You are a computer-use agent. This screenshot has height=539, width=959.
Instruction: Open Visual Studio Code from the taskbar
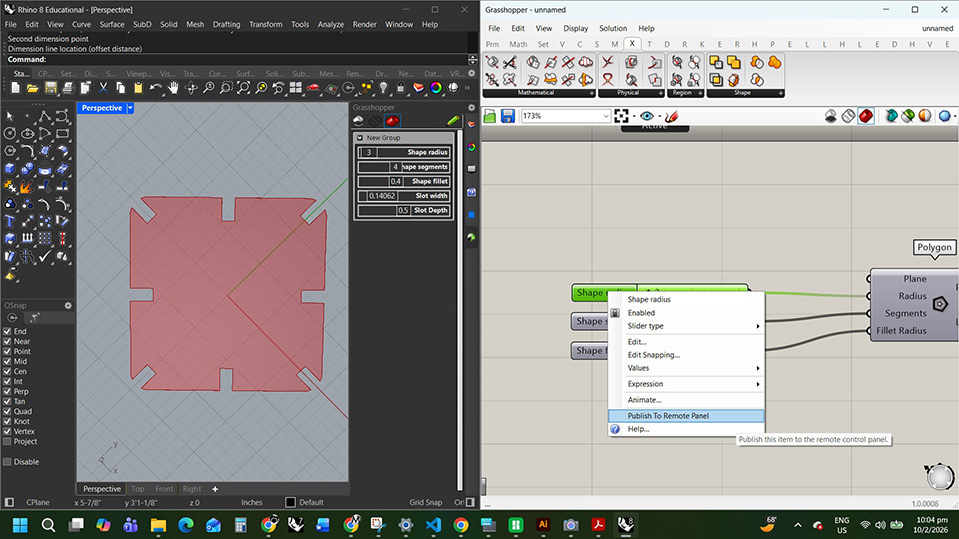point(433,524)
